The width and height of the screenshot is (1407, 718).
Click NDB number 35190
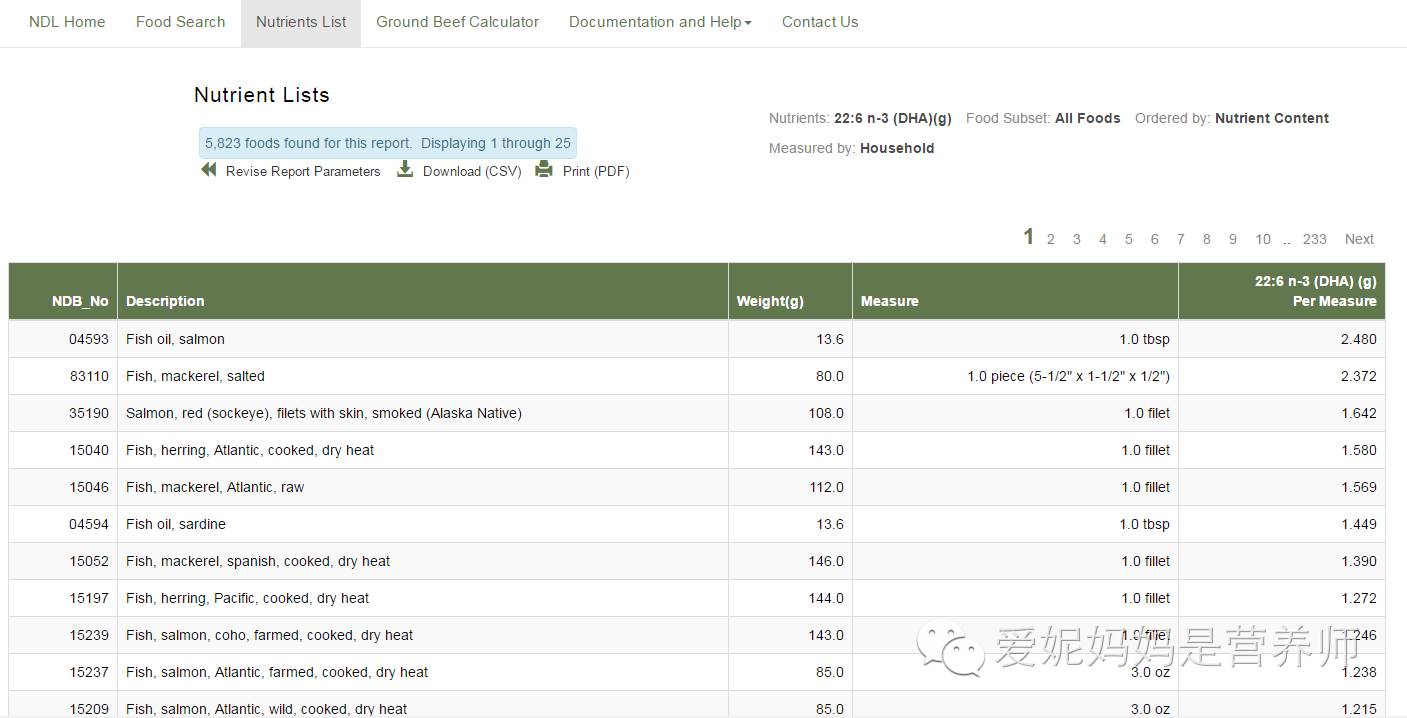point(89,413)
